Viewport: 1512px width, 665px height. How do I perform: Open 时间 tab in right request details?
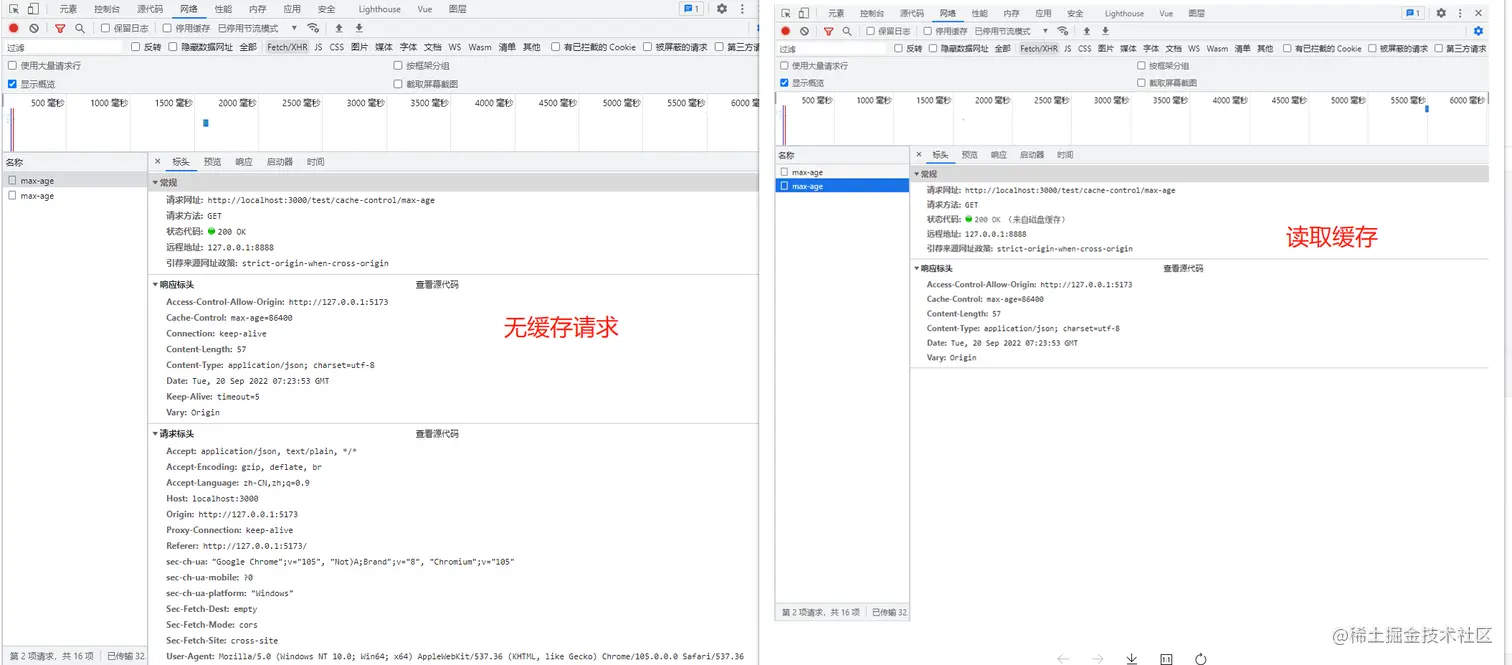[1065, 155]
